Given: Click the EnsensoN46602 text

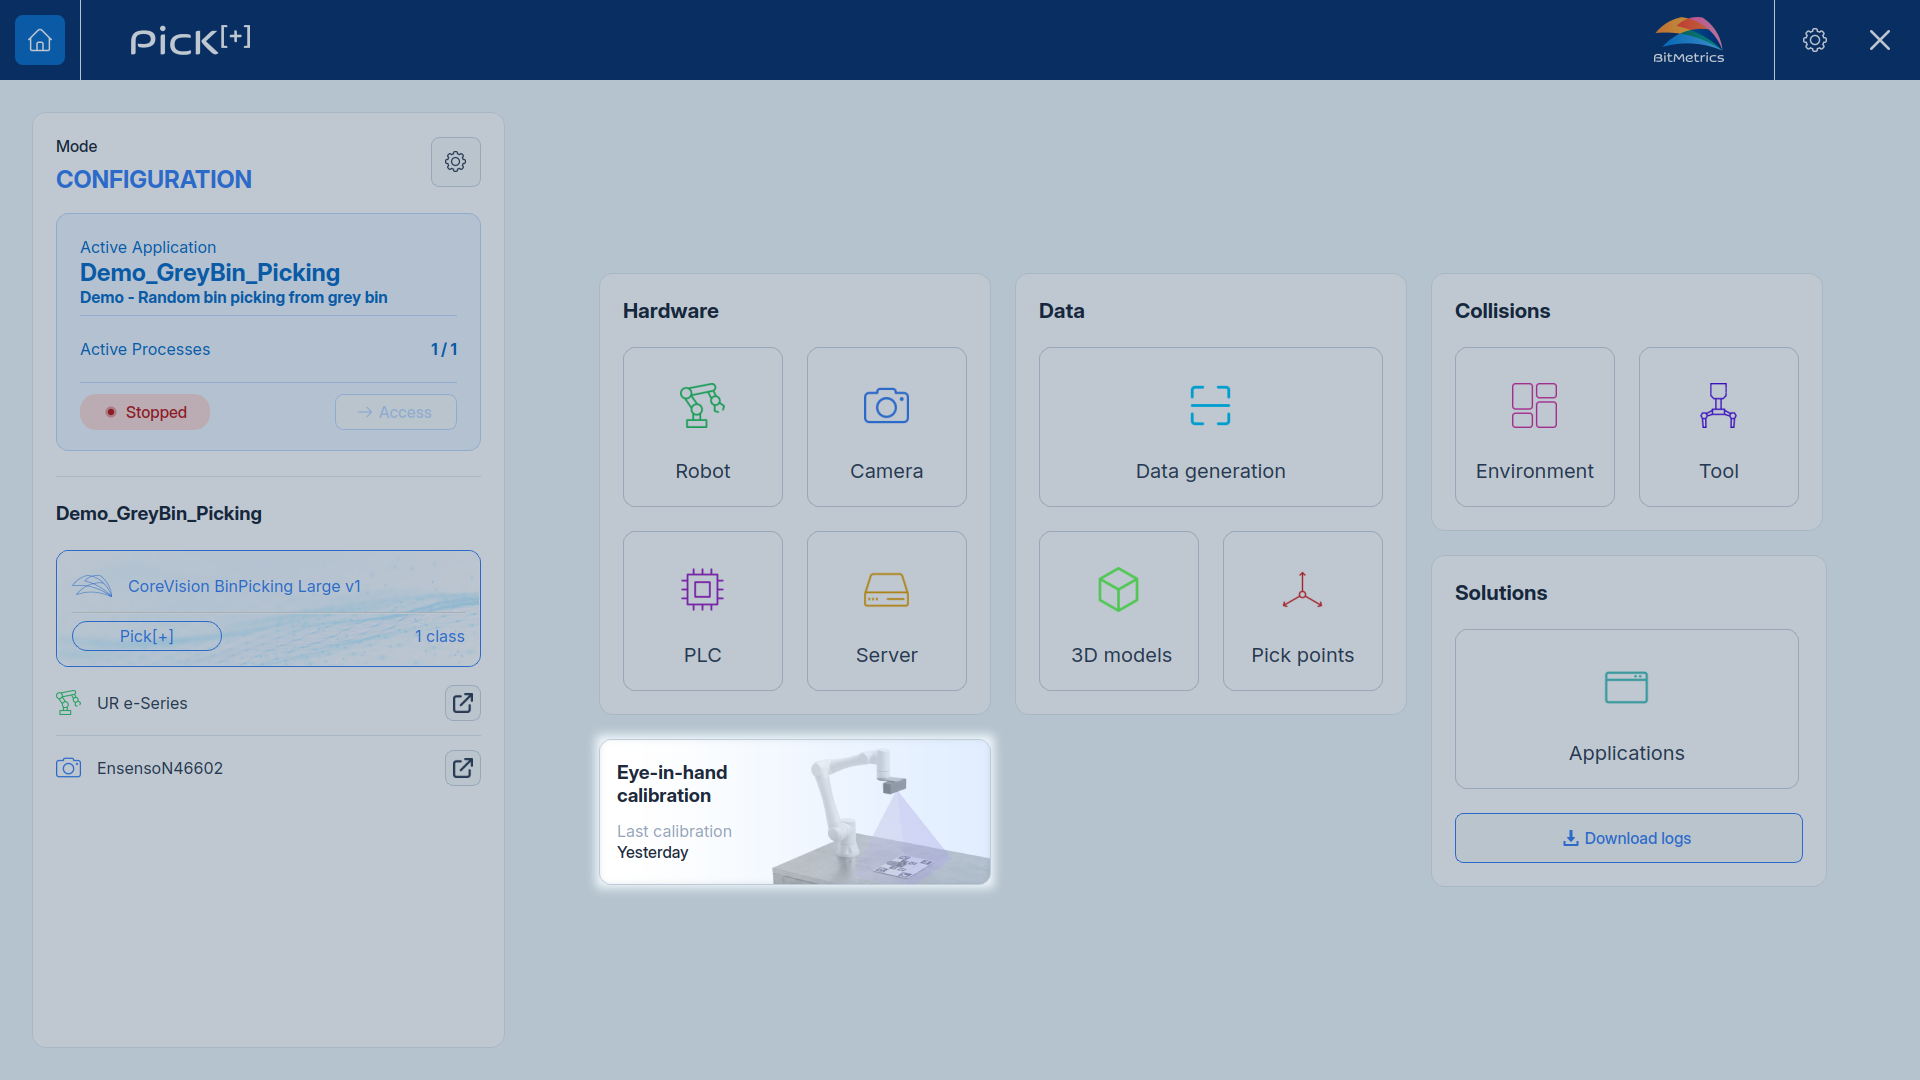Looking at the screenshot, I should click(x=160, y=768).
